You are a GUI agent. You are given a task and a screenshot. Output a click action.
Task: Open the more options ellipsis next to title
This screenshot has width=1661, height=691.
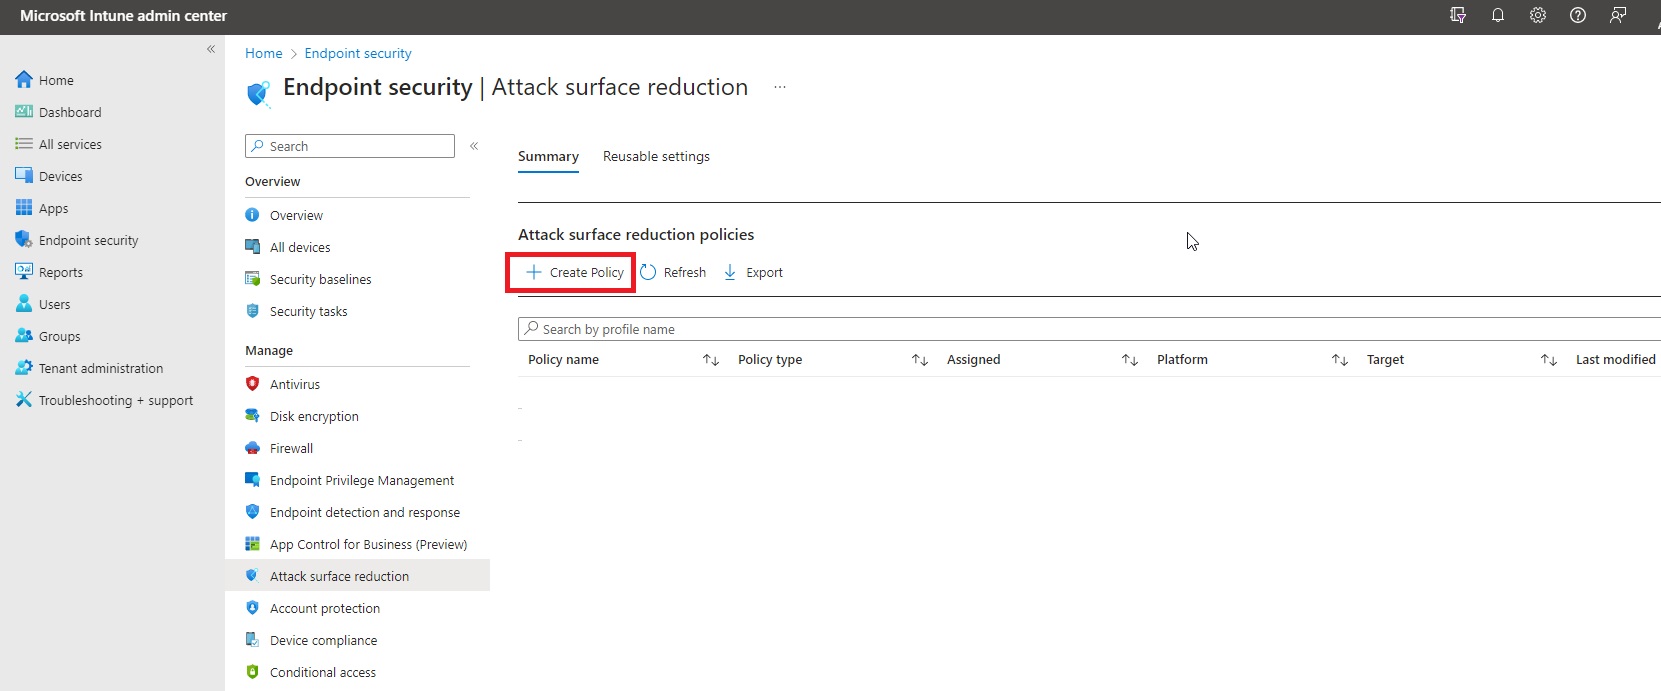(780, 87)
